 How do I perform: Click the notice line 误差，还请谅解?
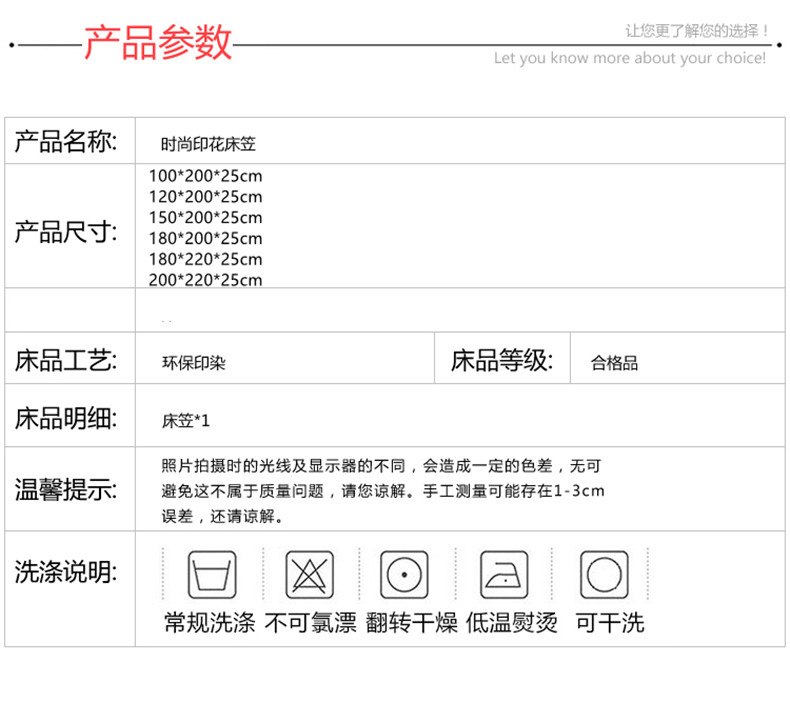point(222,516)
